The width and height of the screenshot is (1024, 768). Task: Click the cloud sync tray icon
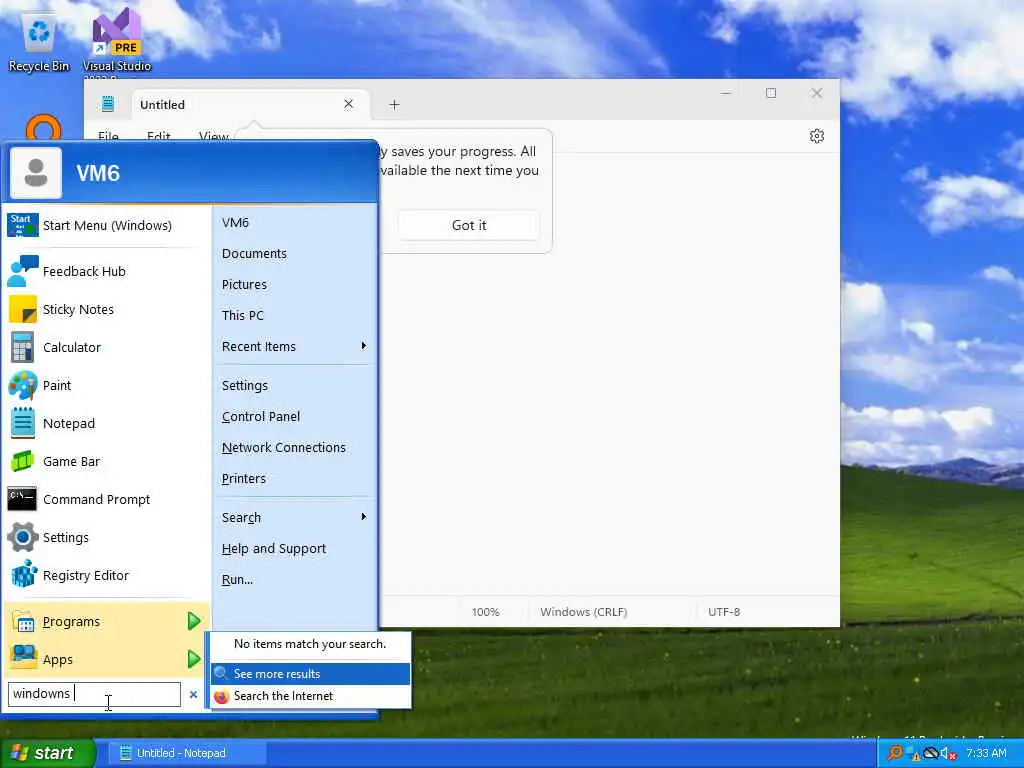point(931,753)
